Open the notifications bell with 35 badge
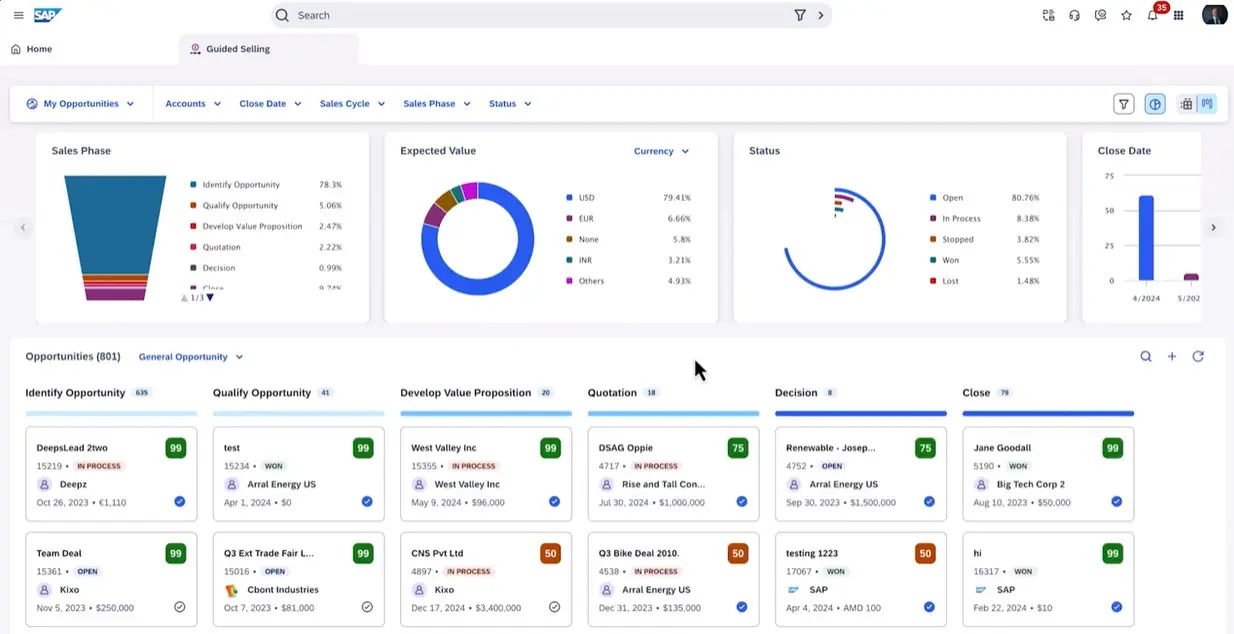 pos(1152,16)
